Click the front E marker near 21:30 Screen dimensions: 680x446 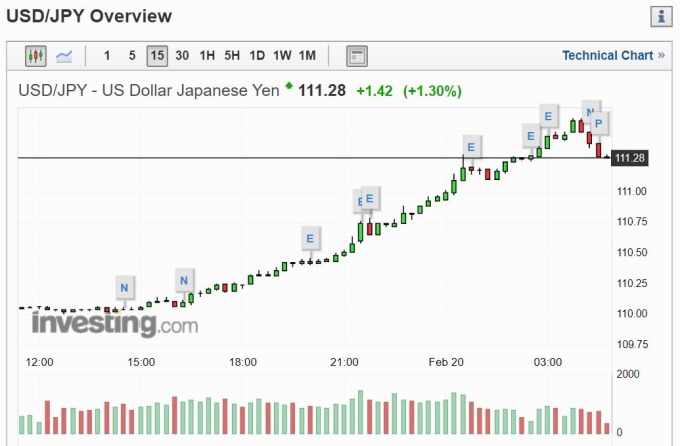coord(370,199)
